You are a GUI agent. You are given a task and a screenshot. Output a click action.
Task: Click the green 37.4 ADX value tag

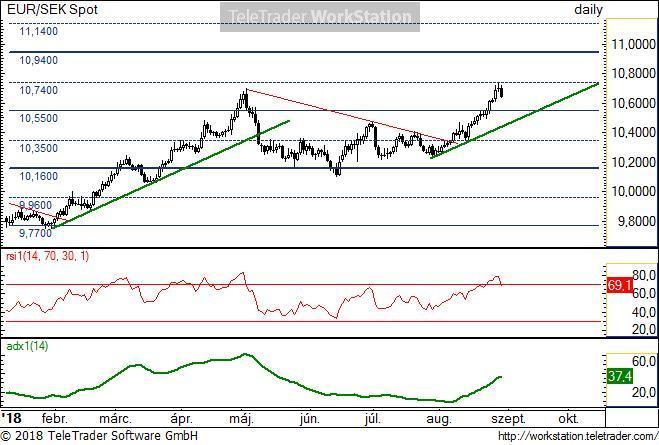coord(619,376)
